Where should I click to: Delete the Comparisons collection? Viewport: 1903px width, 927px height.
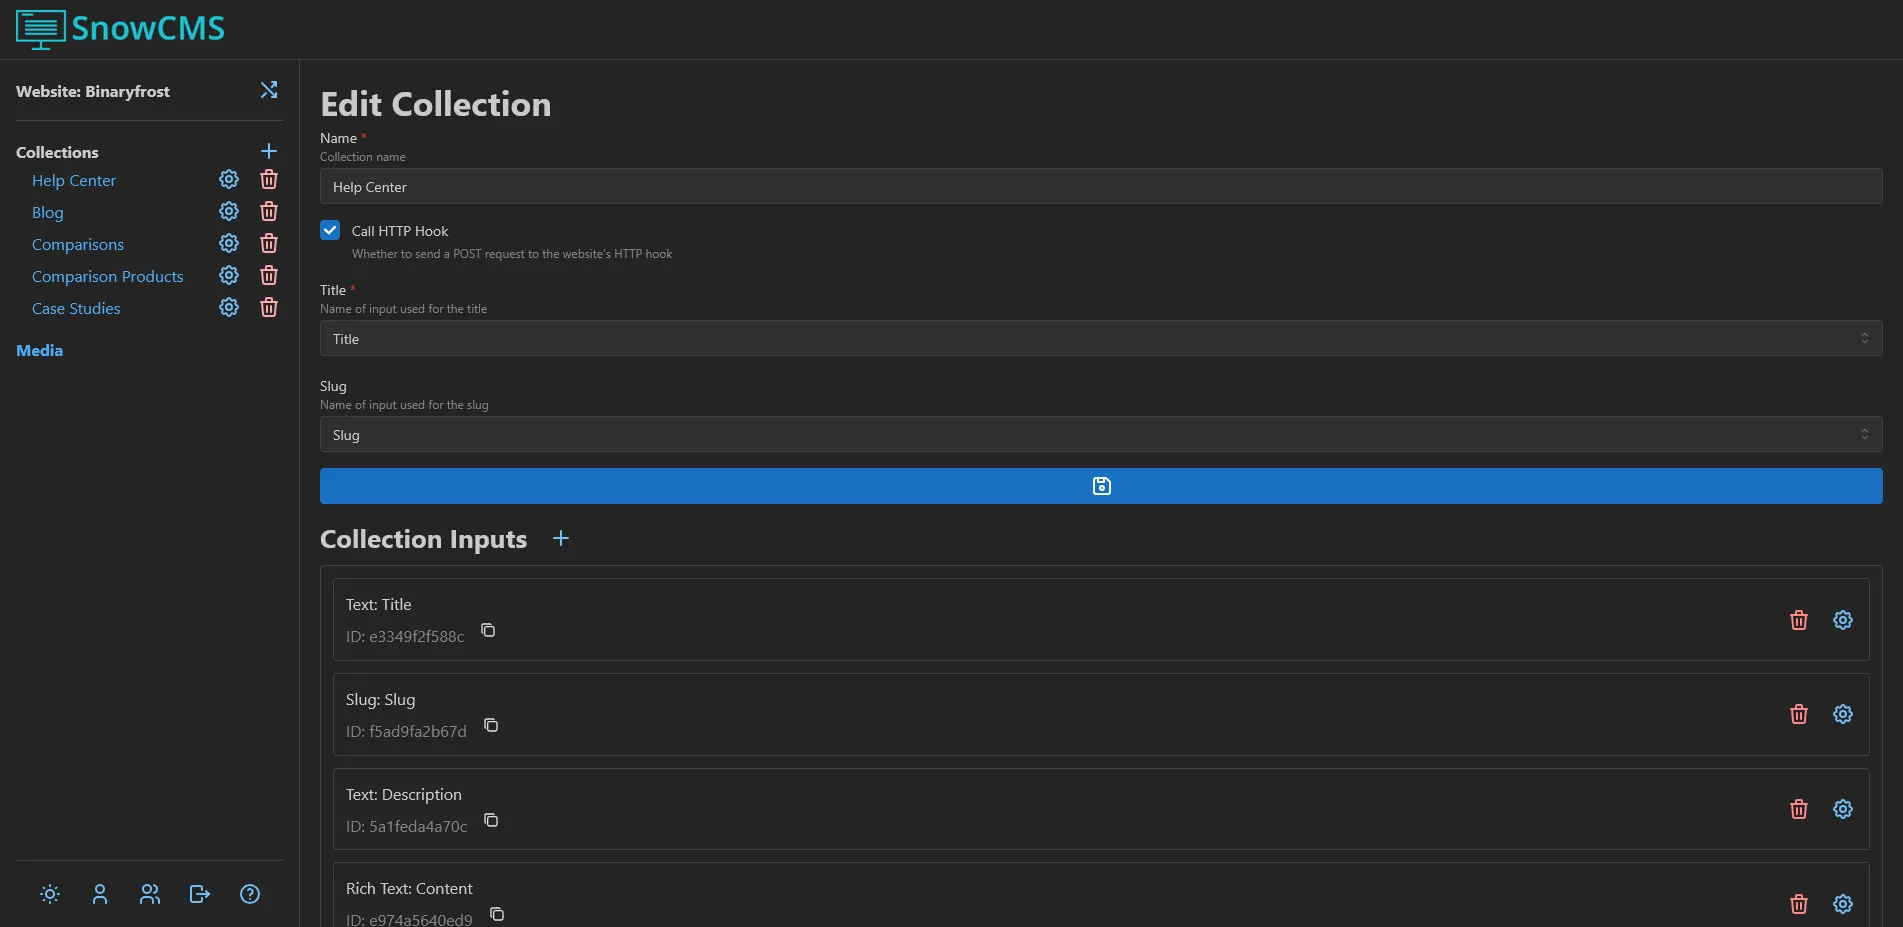[269, 243]
